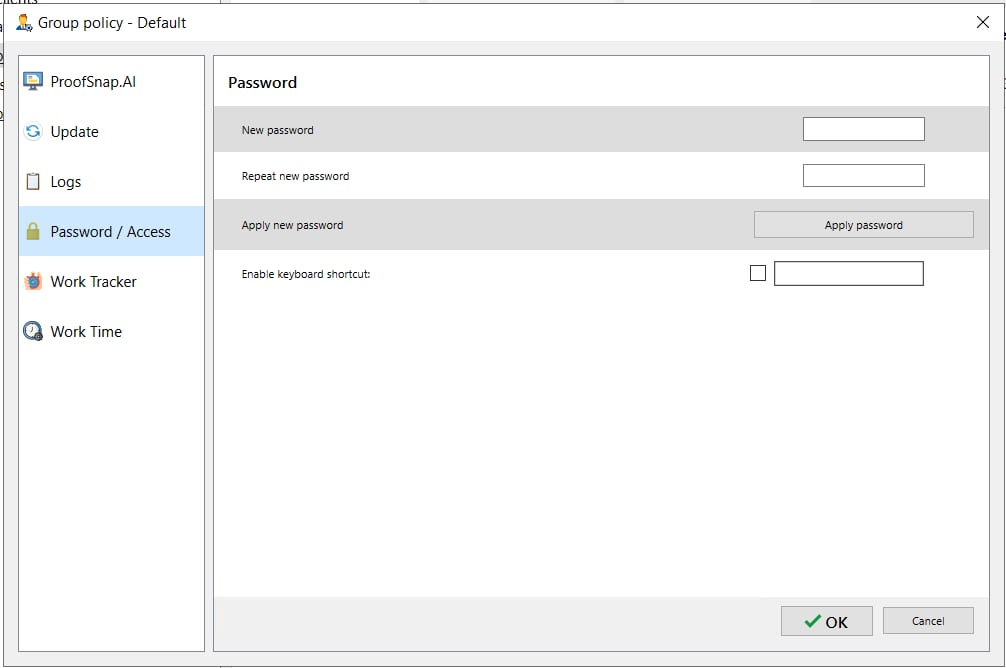Viewport: 1006px width, 668px height.
Task: Click the Repeat new password field
Action: [863, 176]
